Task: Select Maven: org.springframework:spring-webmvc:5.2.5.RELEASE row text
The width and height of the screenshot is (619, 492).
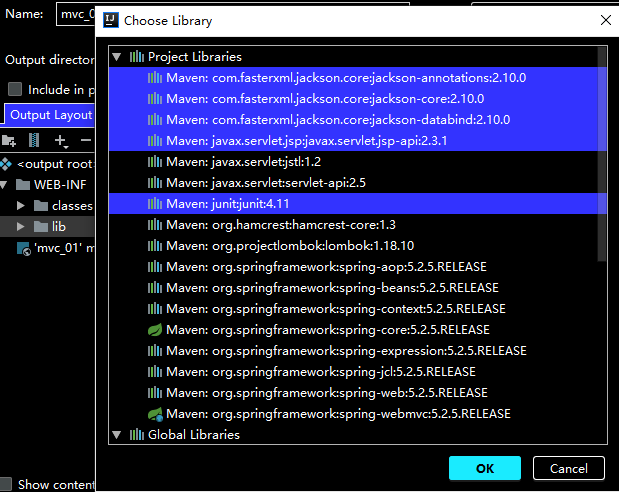Action: (338, 414)
